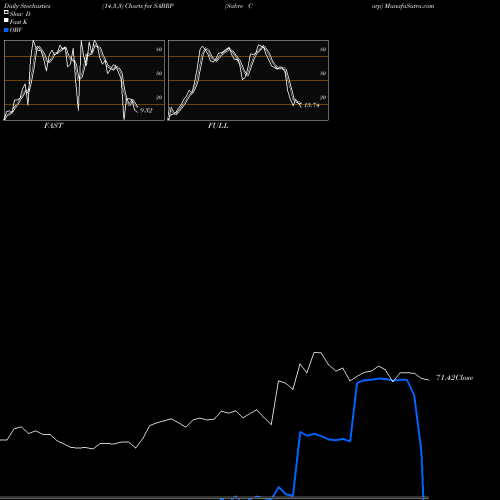Click the 'Charts for SABRP' text
The height and width of the screenshot is (500, 500).
click(x=149, y=6)
